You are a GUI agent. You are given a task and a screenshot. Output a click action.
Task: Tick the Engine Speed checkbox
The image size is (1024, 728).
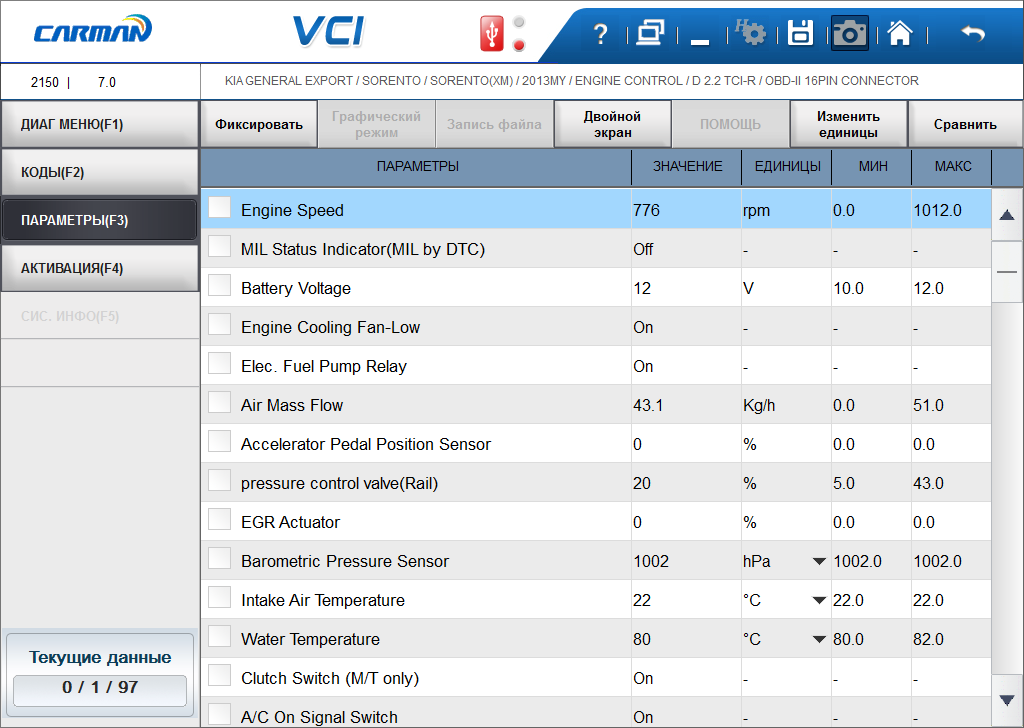click(x=219, y=208)
